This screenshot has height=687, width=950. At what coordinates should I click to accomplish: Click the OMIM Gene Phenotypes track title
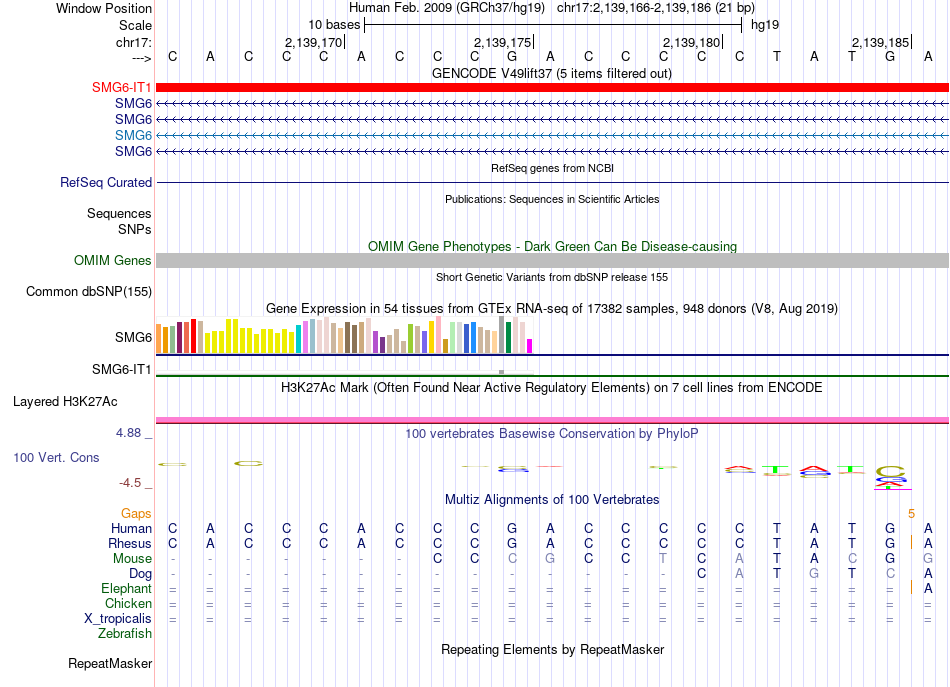point(552,247)
